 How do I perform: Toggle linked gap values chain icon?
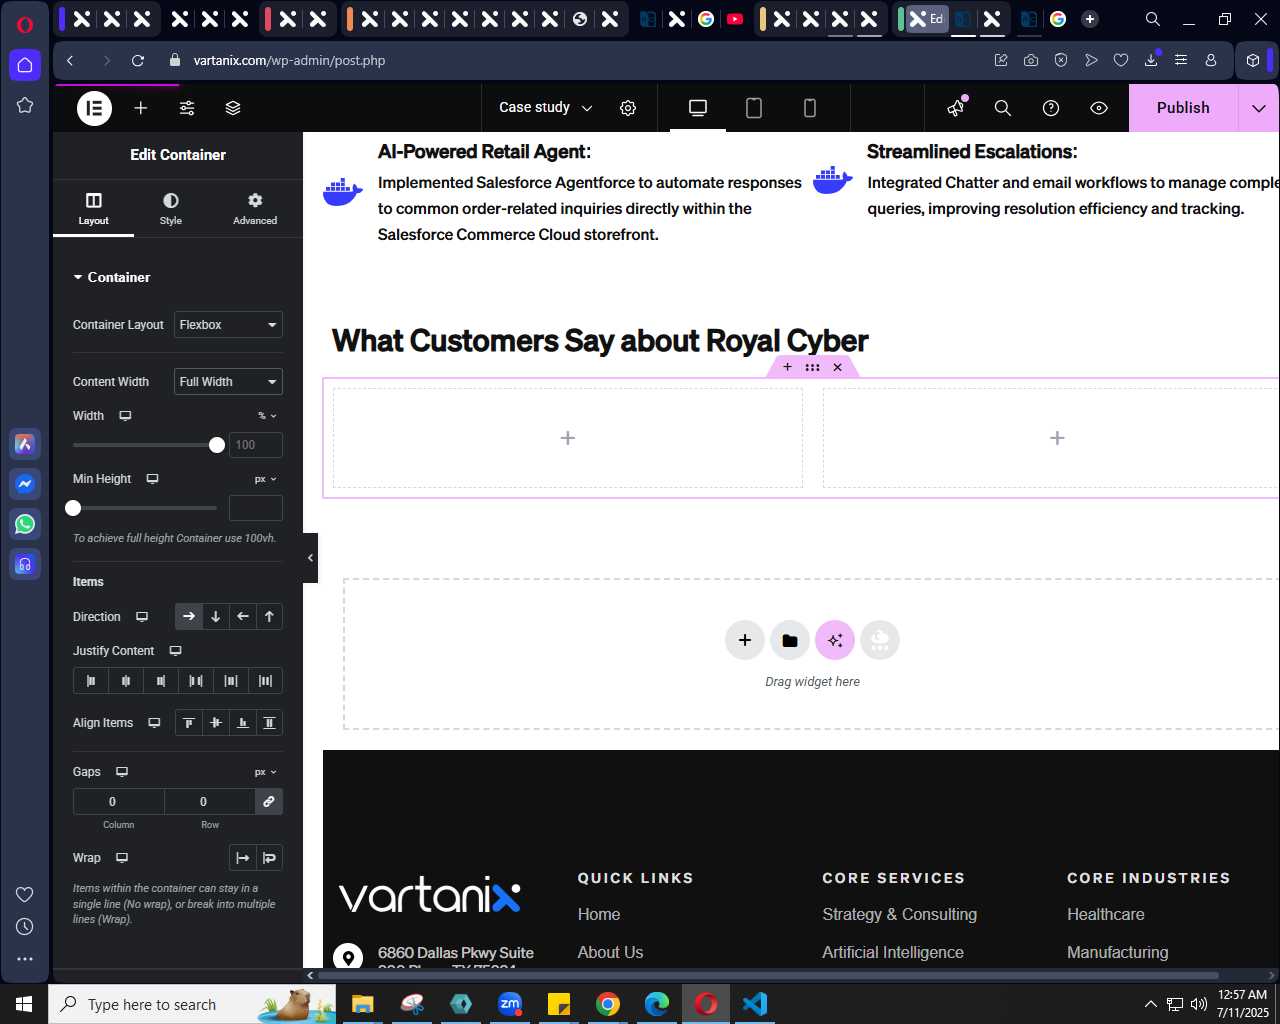coord(269,801)
